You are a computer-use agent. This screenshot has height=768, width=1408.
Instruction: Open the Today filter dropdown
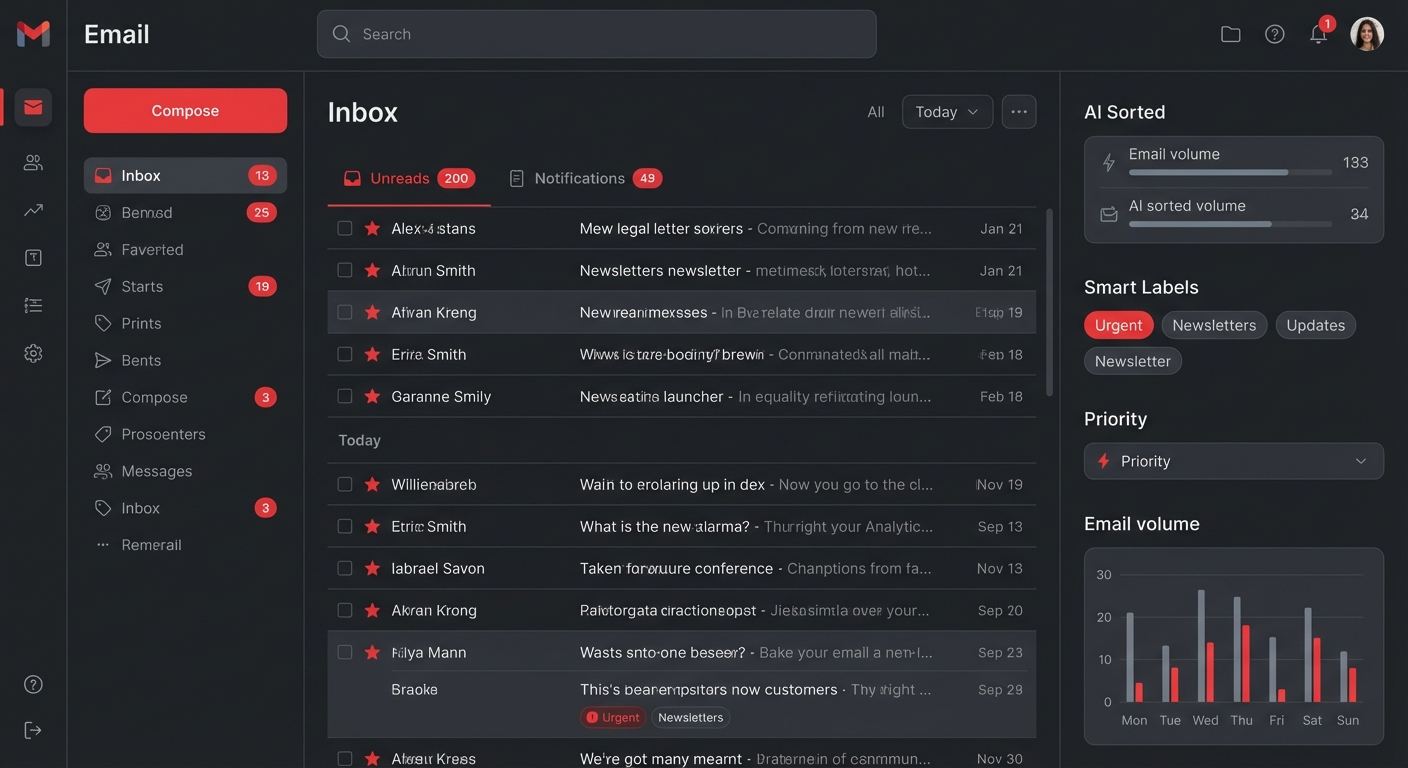click(x=946, y=112)
